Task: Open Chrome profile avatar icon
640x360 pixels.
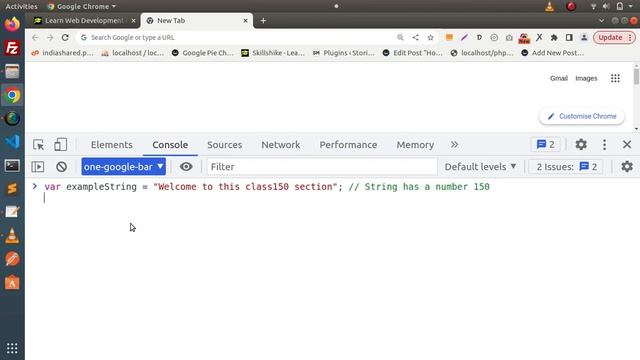Action: [x=584, y=38]
